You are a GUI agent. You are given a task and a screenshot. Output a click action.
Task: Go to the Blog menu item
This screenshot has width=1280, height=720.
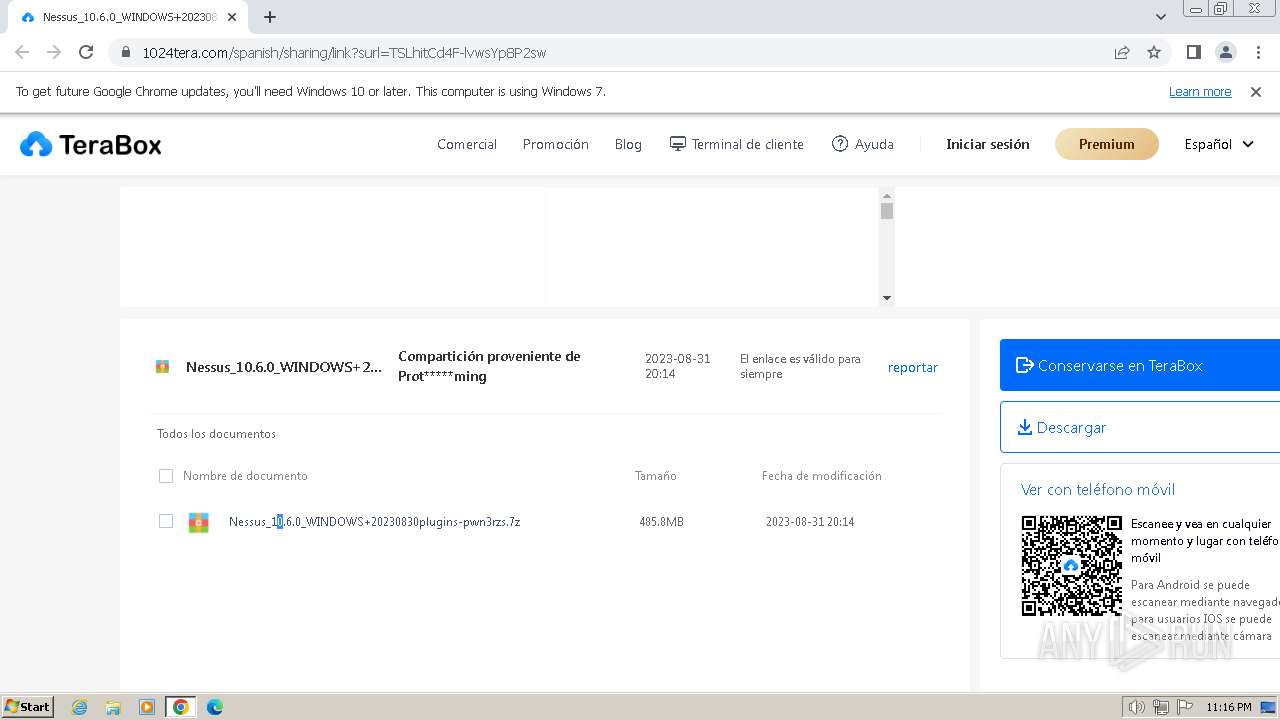(628, 144)
